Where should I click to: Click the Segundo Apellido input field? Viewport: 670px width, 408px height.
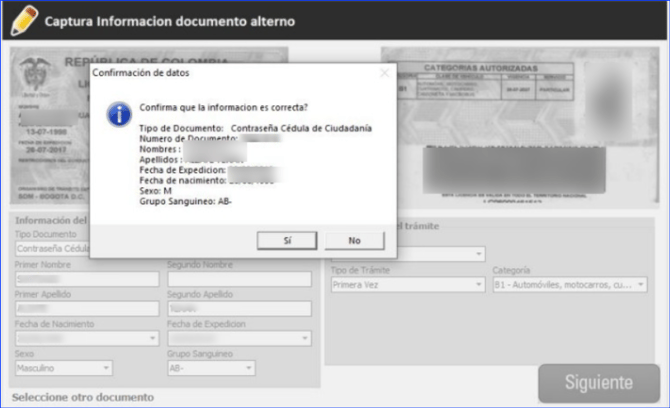click(x=239, y=309)
